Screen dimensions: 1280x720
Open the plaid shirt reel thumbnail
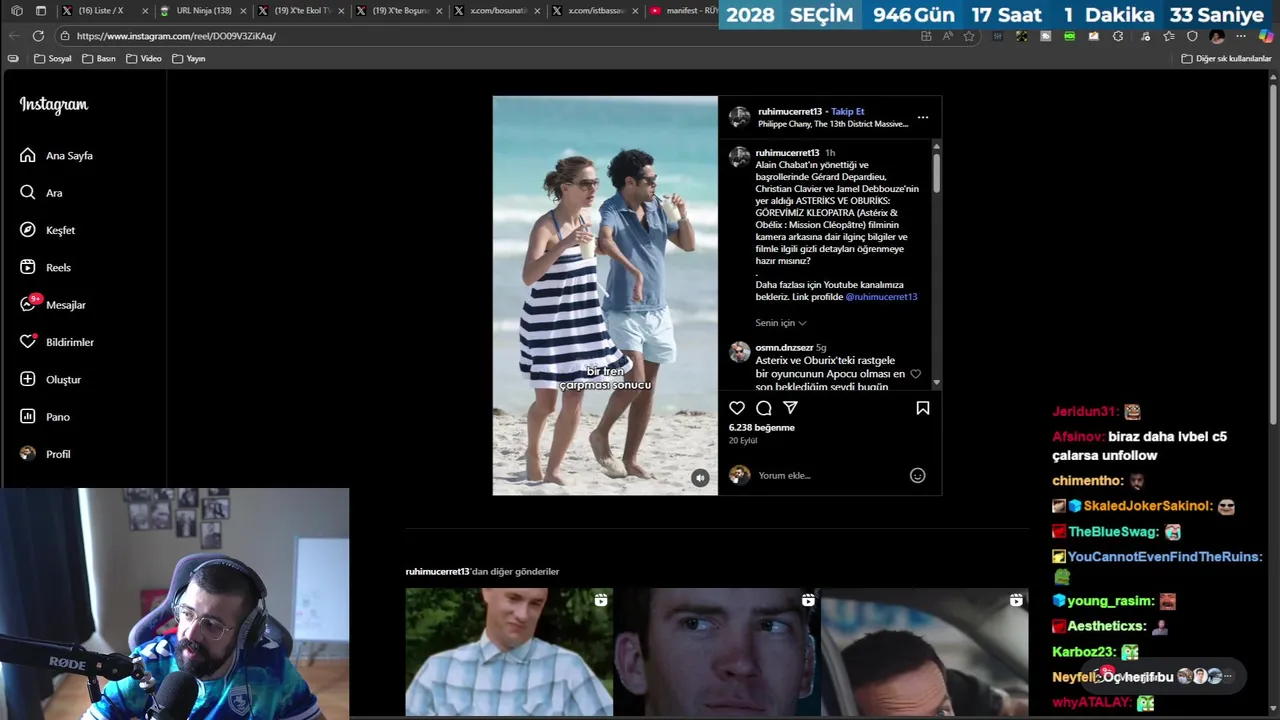(x=509, y=652)
